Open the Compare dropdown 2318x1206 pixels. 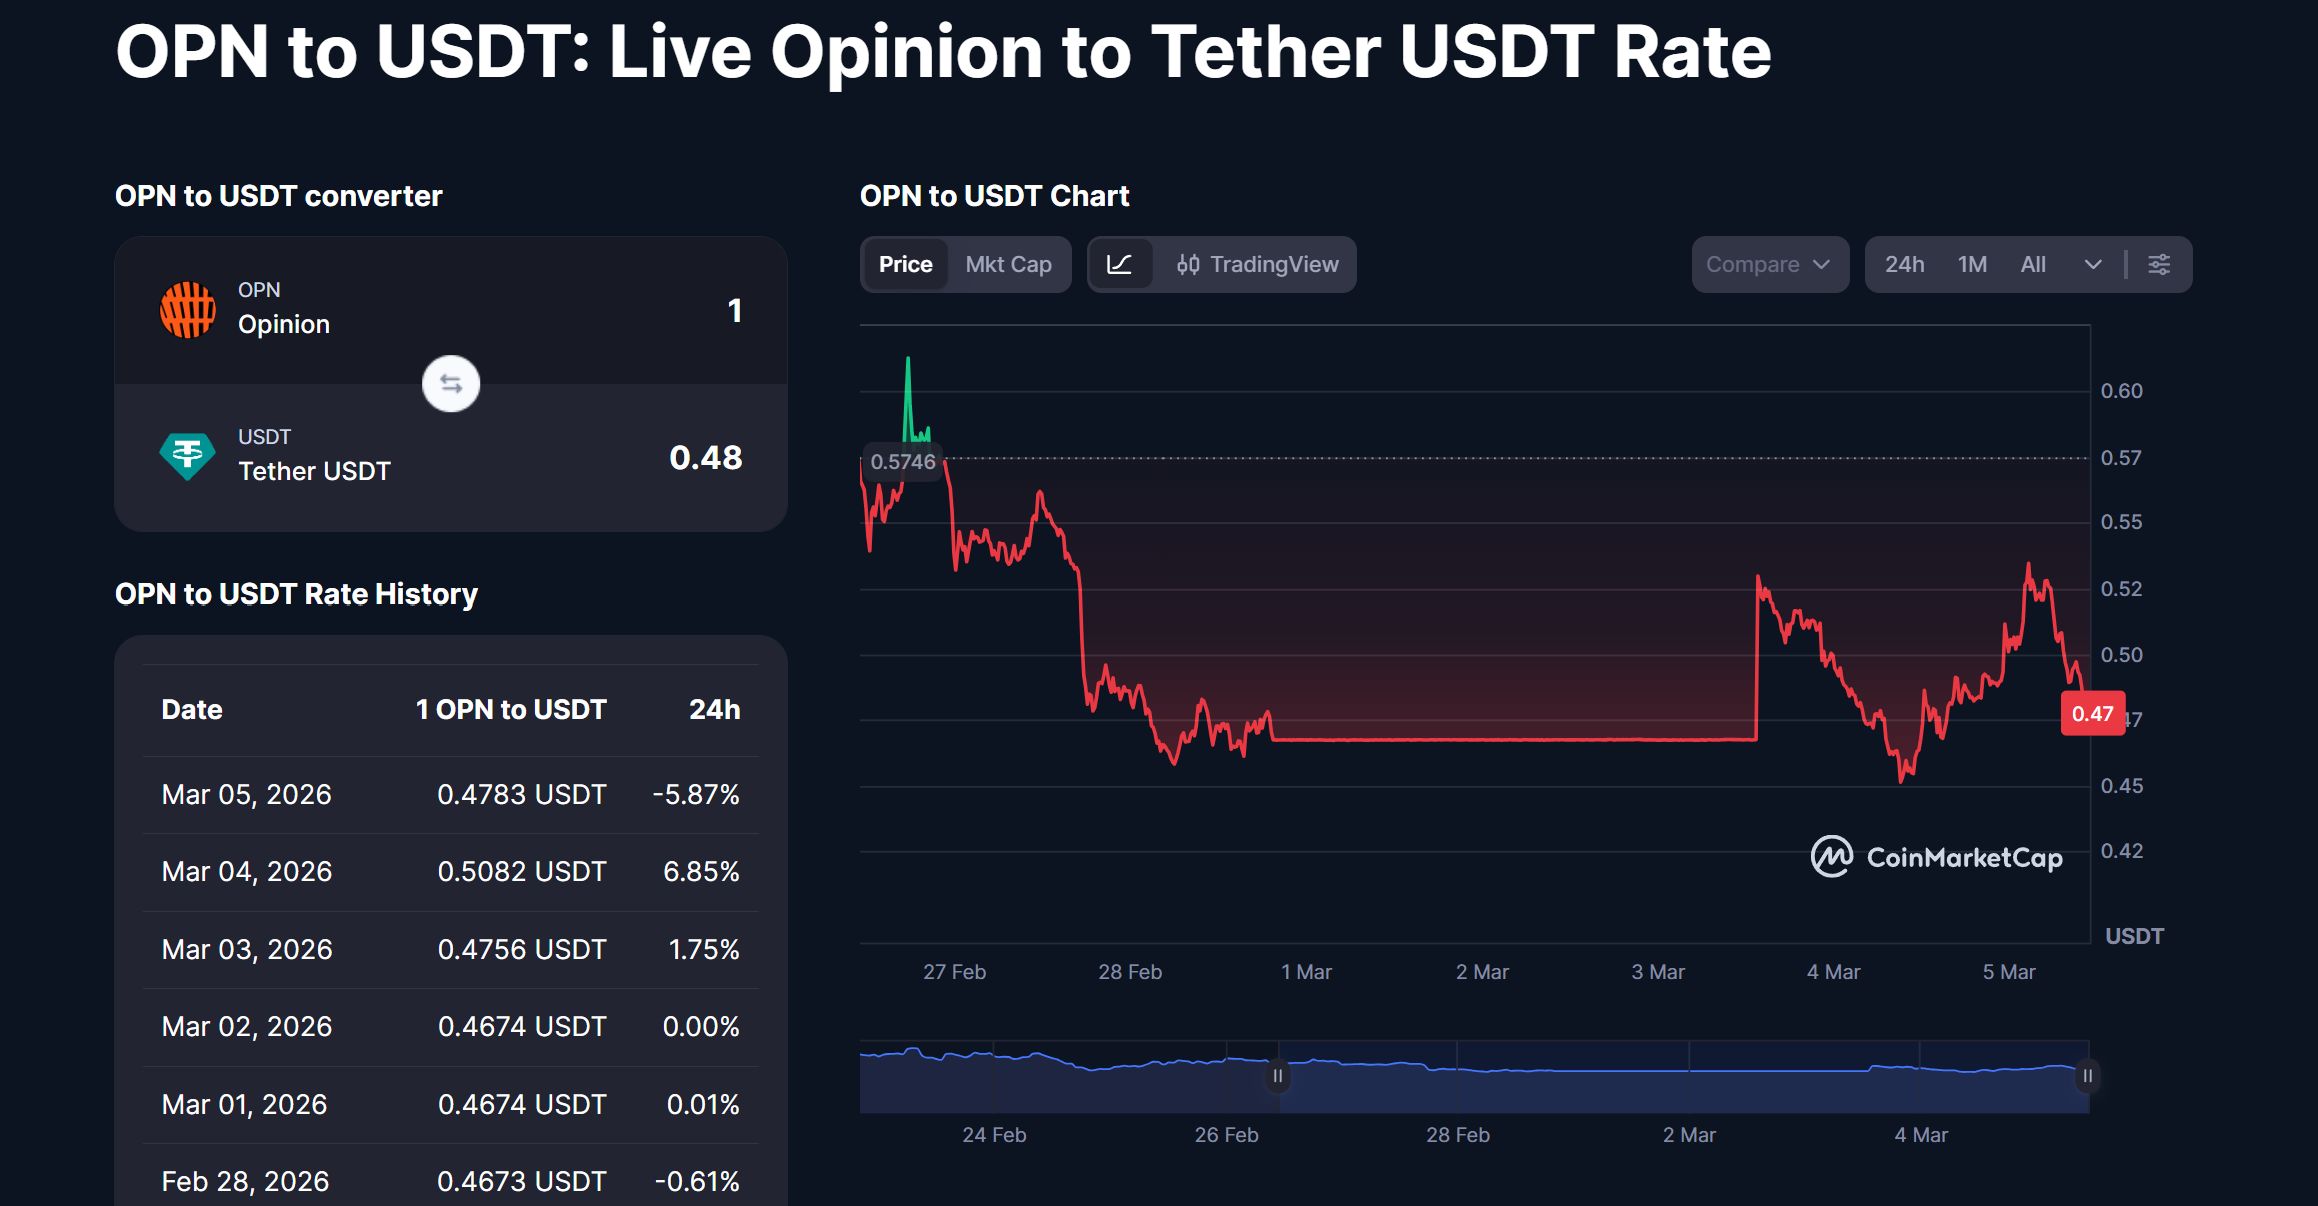[x=1770, y=265]
